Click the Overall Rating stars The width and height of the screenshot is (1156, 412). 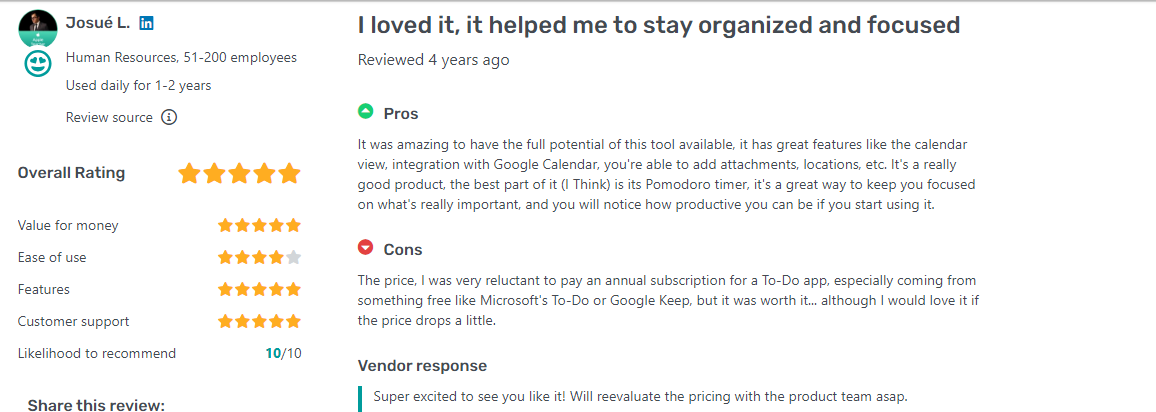click(239, 174)
